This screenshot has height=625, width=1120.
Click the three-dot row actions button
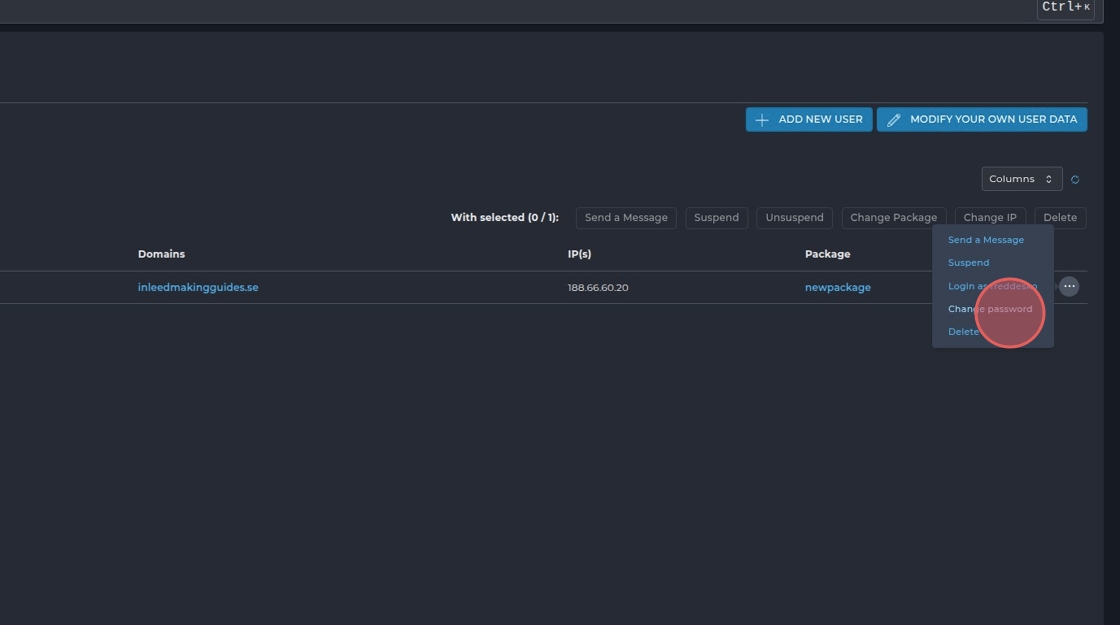[1069, 287]
